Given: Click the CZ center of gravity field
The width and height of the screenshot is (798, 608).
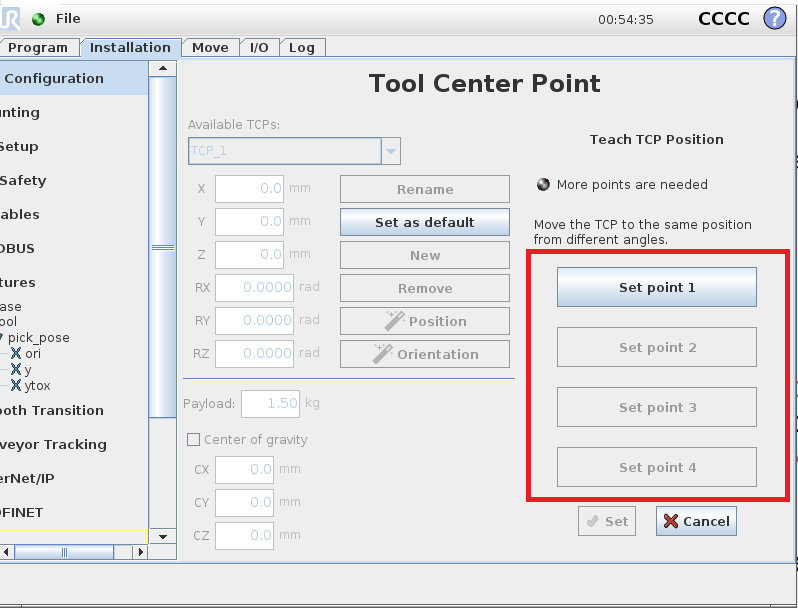Looking at the screenshot, I should click(244, 536).
